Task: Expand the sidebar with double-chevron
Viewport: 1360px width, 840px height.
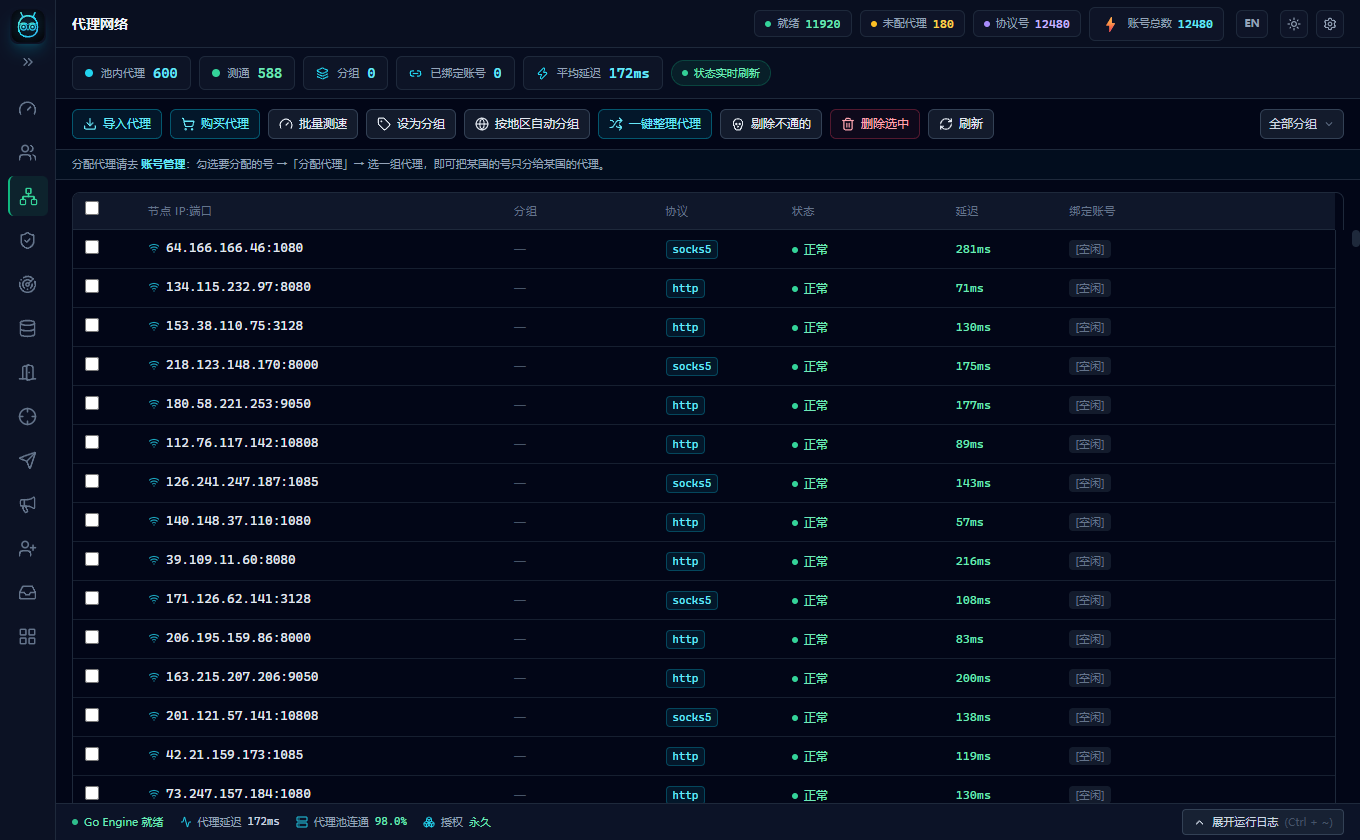Action: point(28,62)
